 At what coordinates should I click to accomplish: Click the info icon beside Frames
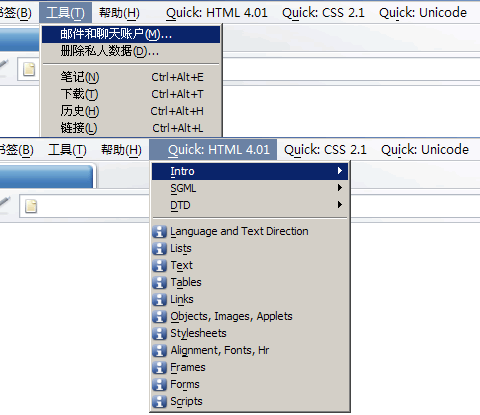pyautogui.click(x=159, y=367)
